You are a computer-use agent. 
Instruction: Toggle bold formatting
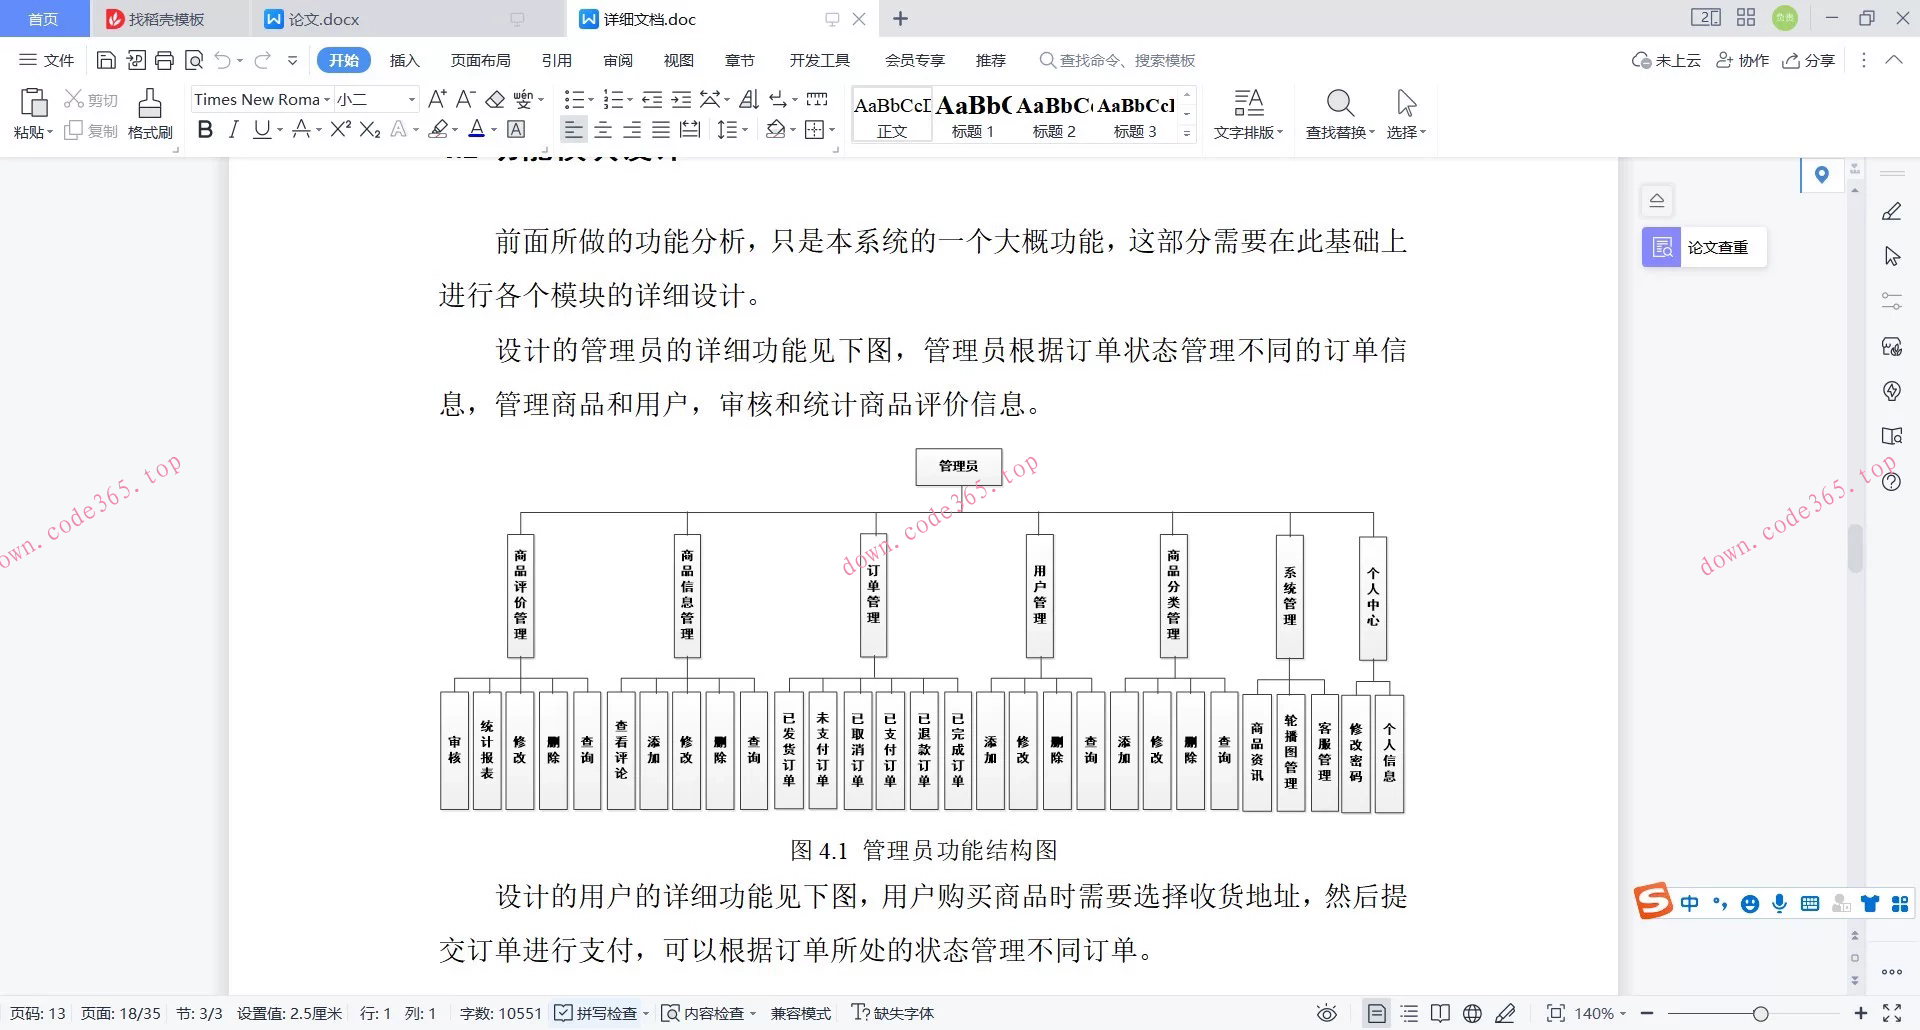tap(205, 129)
